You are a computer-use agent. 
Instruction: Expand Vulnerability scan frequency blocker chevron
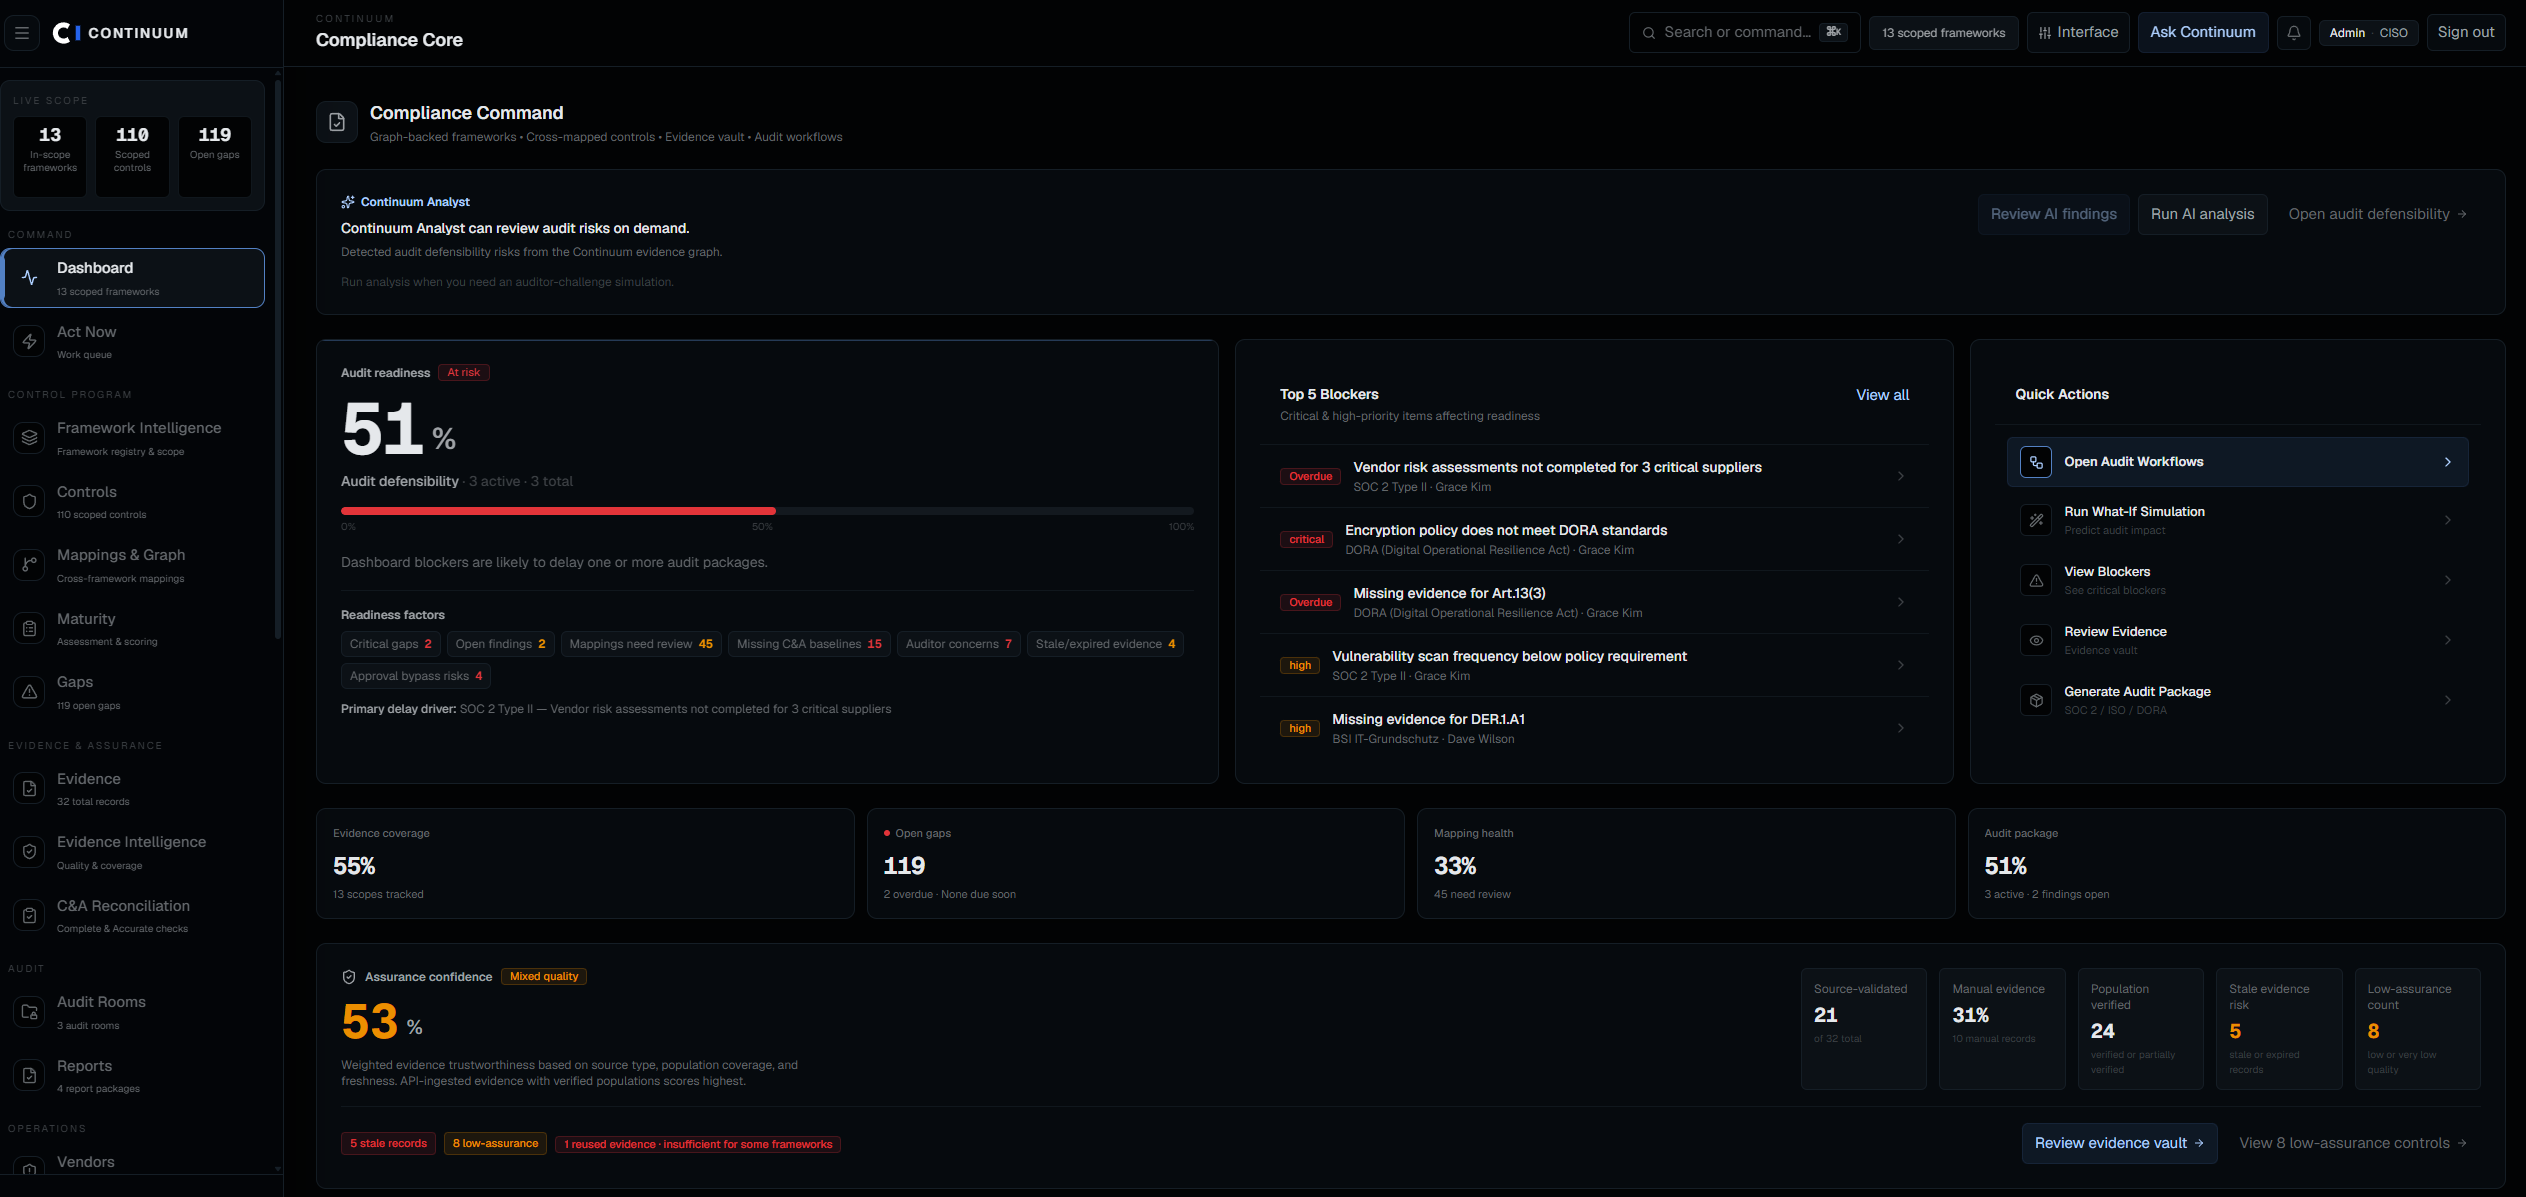click(1901, 665)
